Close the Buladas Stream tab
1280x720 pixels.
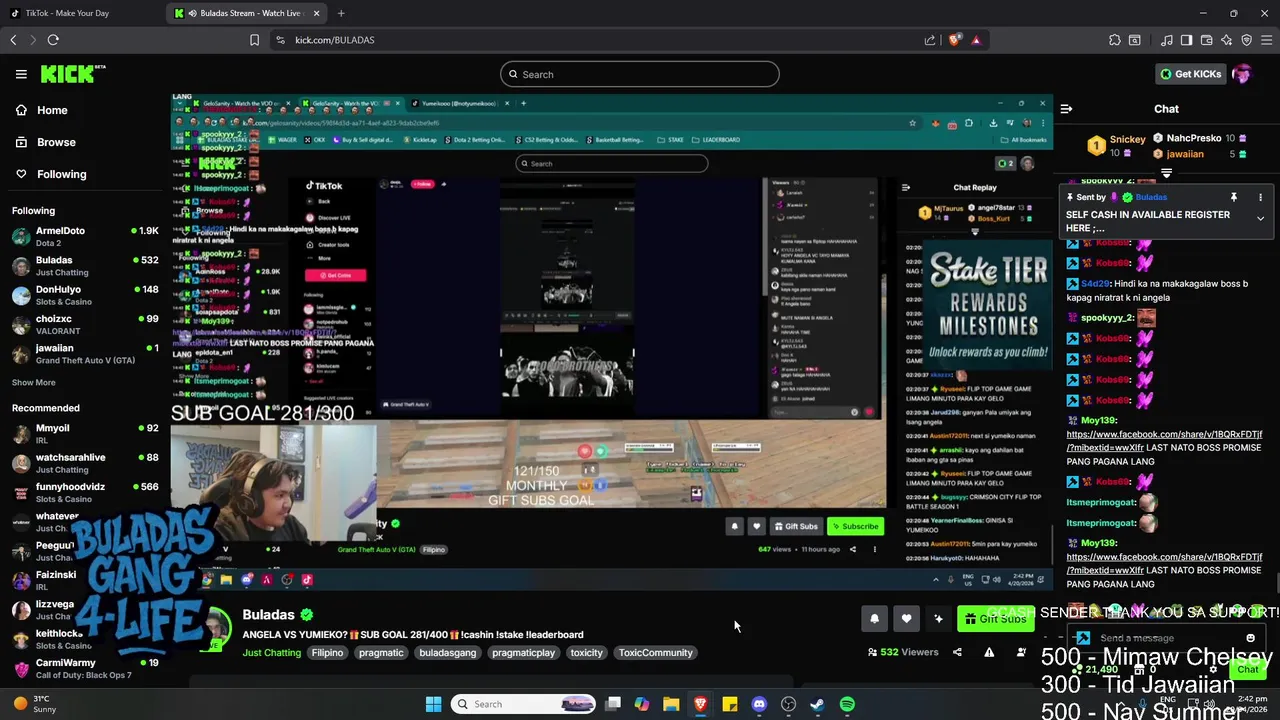317,13
